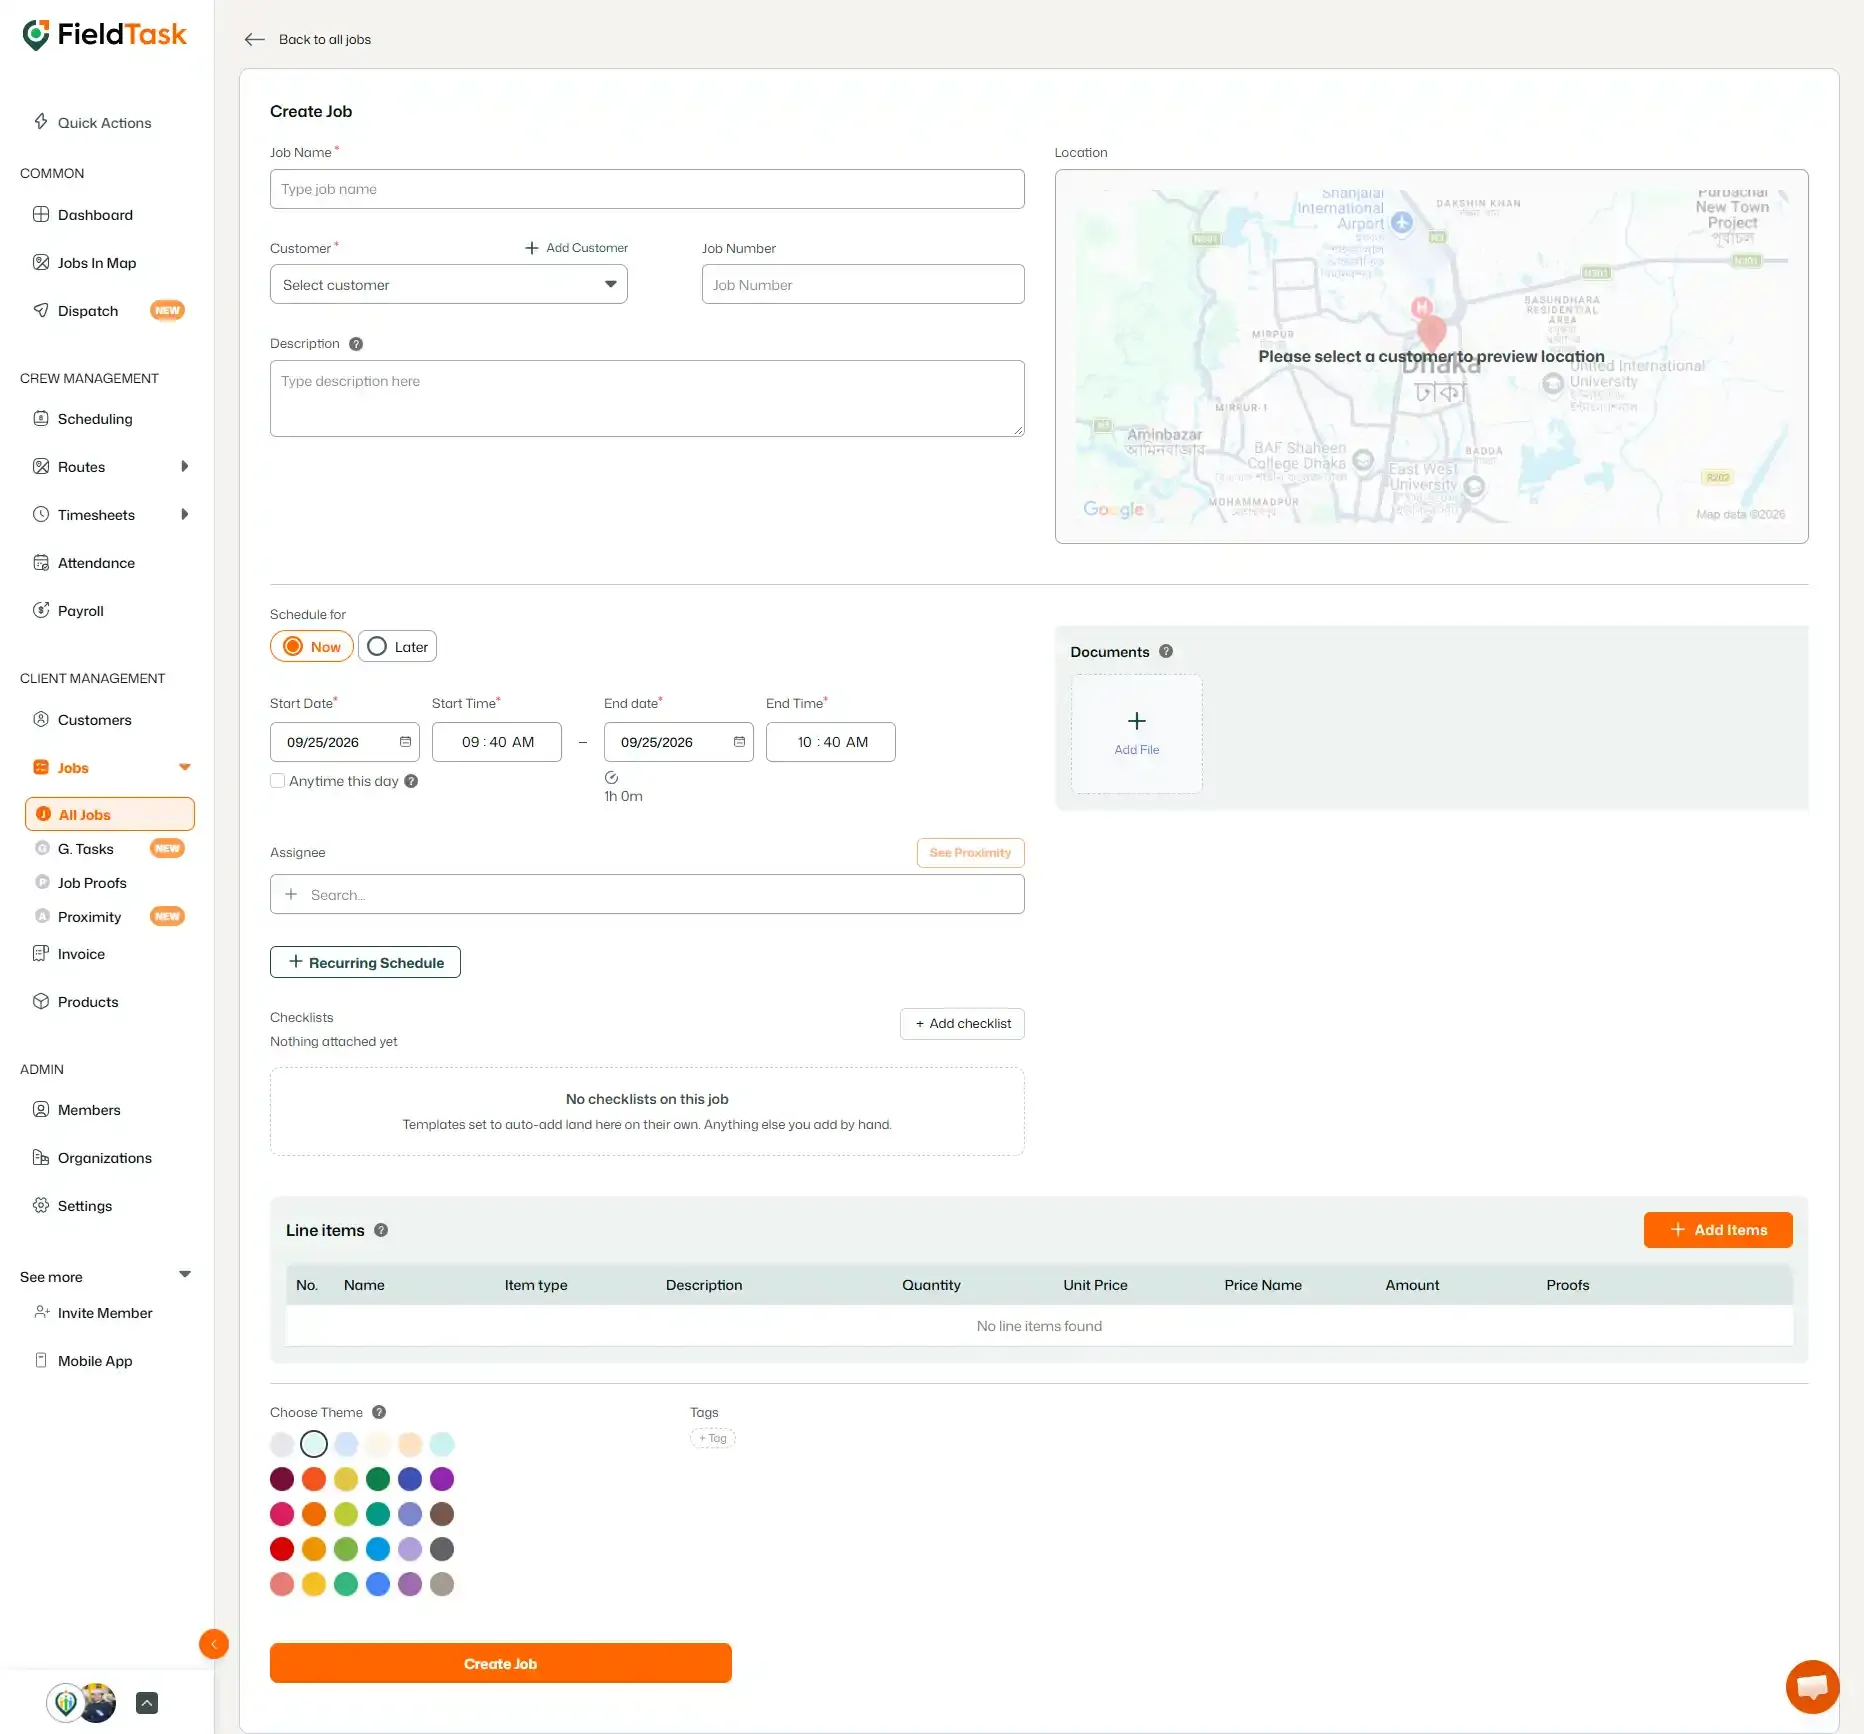Click the End date calendar icon
Viewport: 1864px width, 1734px height.
[x=739, y=742]
